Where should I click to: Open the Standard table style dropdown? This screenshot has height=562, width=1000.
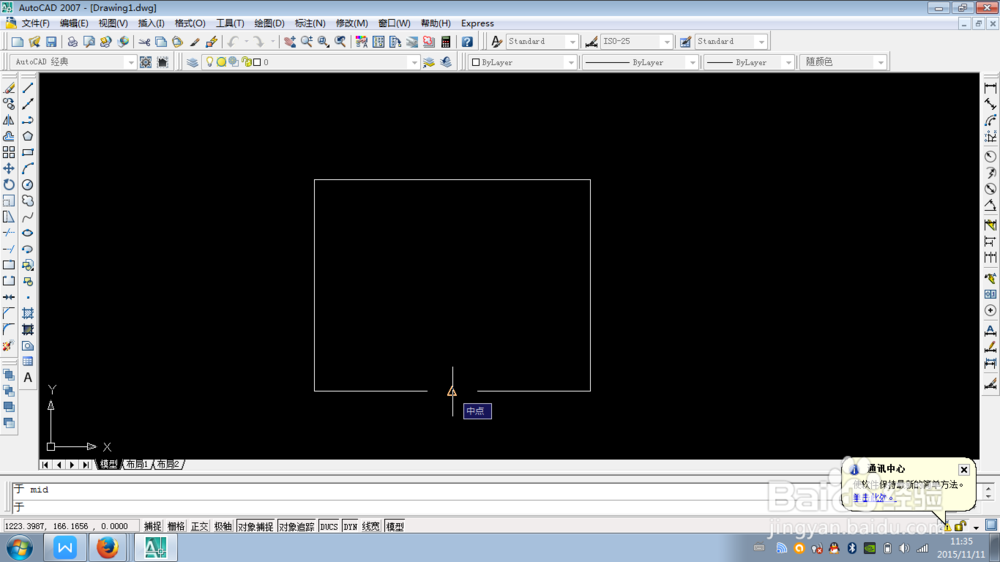click(761, 41)
